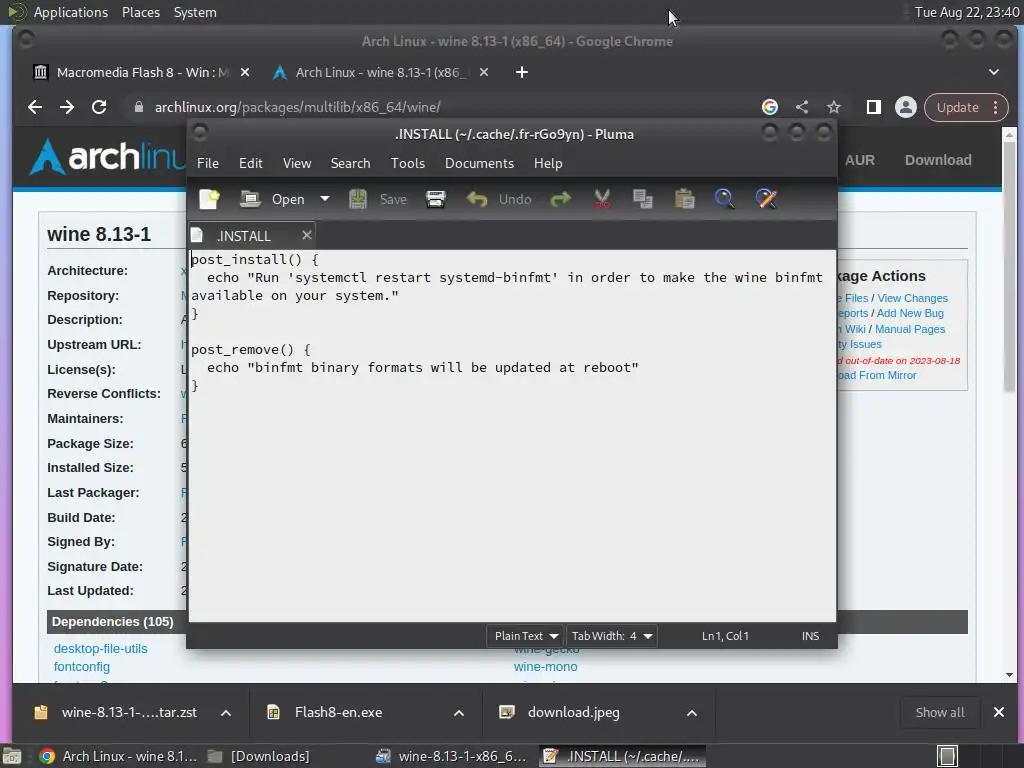Expand options for download.jpeg
The image size is (1024, 768).
tap(692, 713)
